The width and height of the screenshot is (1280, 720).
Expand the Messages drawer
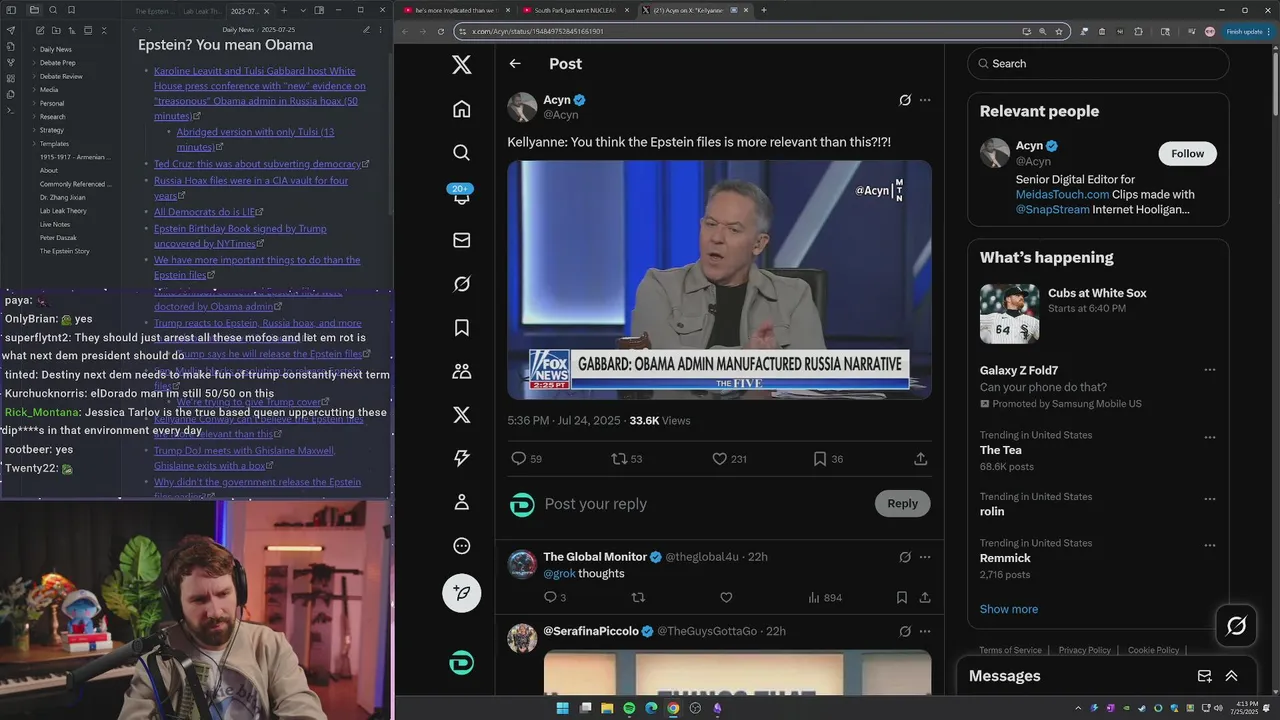click(x=1231, y=676)
